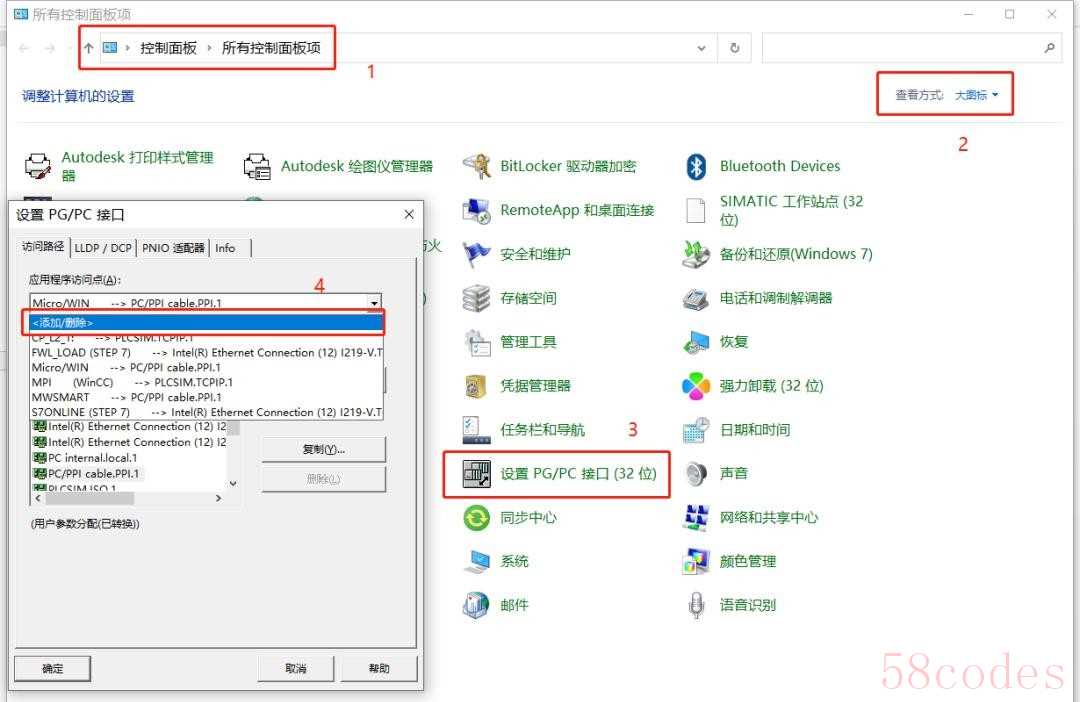This screenshot has width=1080, height=702.
Task: Click the back navigation arrow
Action: 24,48
